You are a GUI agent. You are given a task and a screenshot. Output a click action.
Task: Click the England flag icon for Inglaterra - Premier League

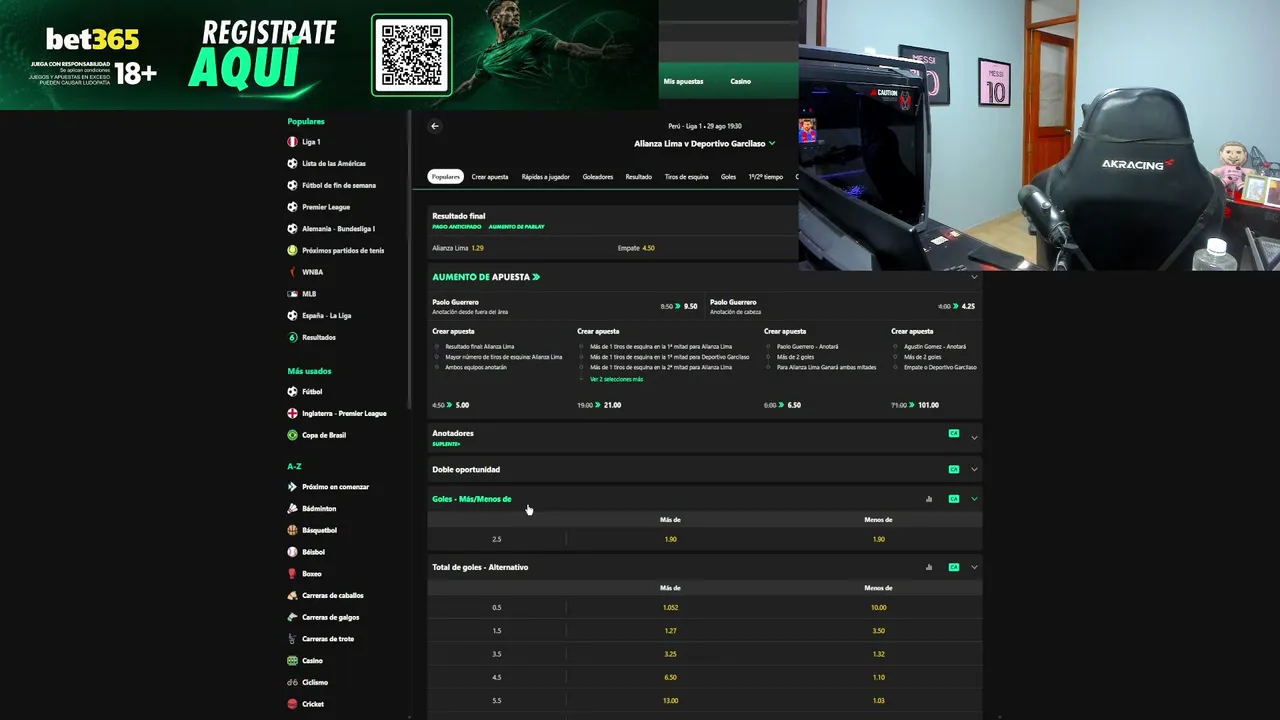[292, 413]
